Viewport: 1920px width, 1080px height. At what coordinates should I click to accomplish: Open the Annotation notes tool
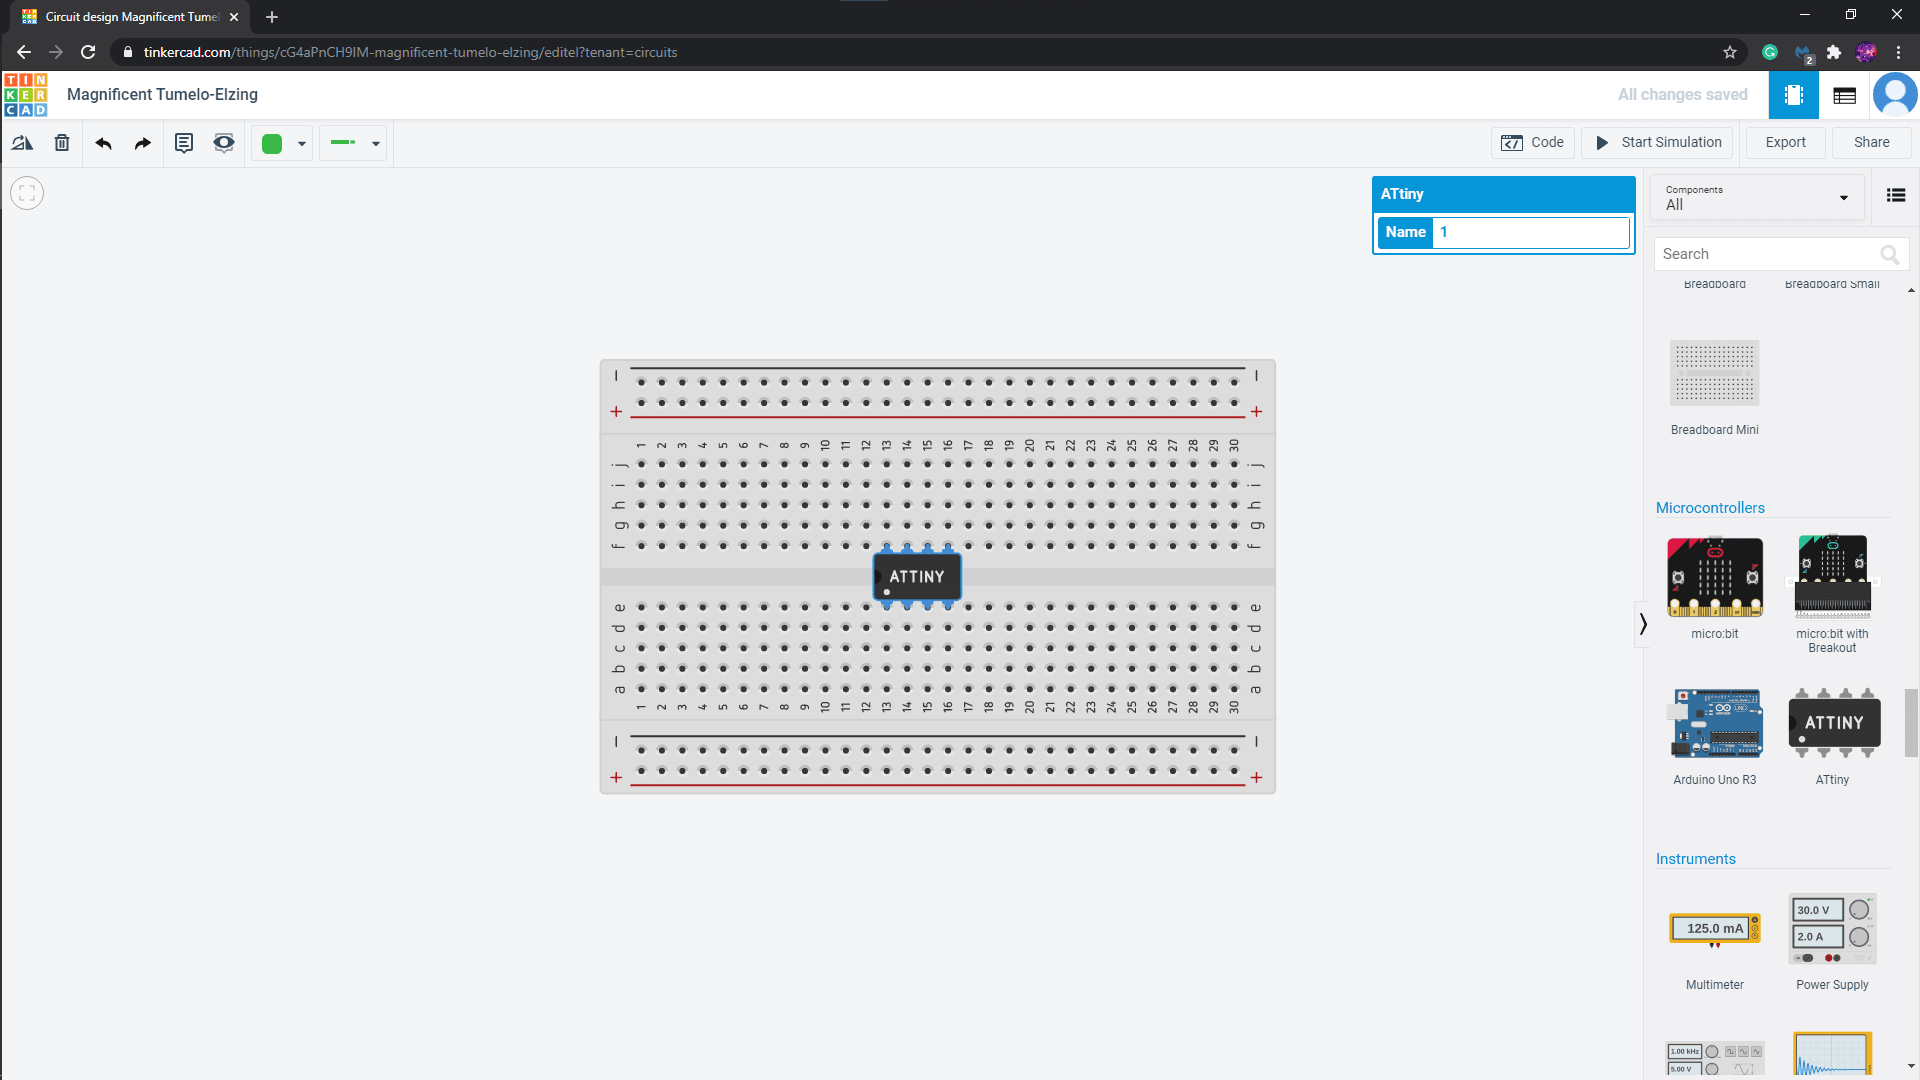[x=183, y=143]
